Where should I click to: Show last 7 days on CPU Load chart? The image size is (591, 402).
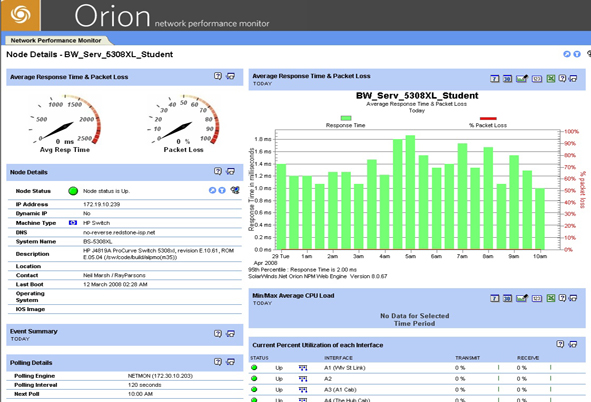click(x=495, y=298)
